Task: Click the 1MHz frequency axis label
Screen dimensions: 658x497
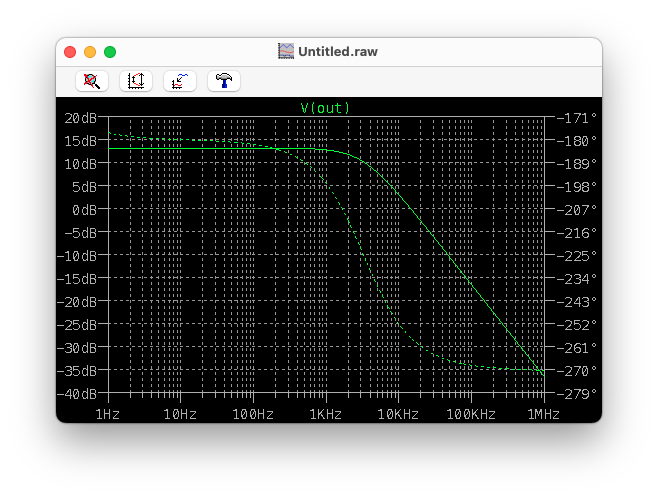Action: tap(543, 415)
